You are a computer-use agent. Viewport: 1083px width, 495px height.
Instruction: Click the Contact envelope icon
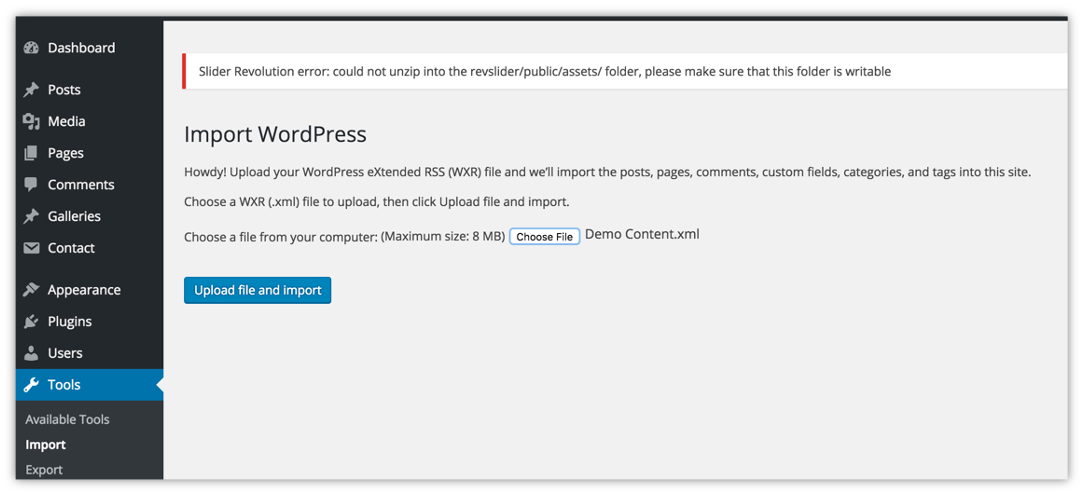[31, 248]
